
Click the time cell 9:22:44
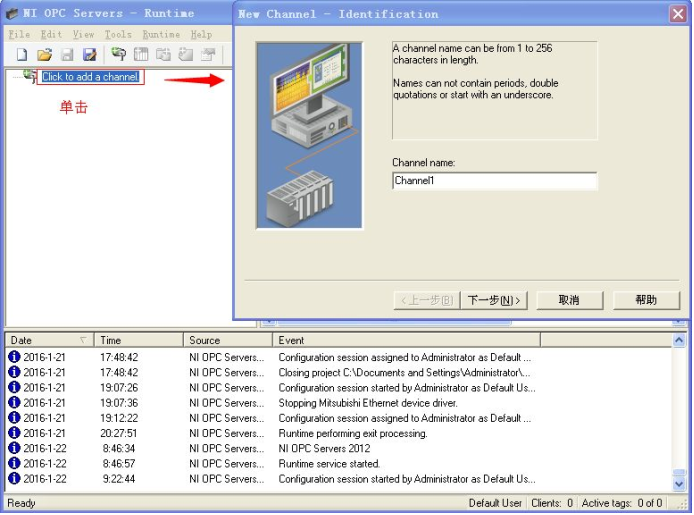119,479
